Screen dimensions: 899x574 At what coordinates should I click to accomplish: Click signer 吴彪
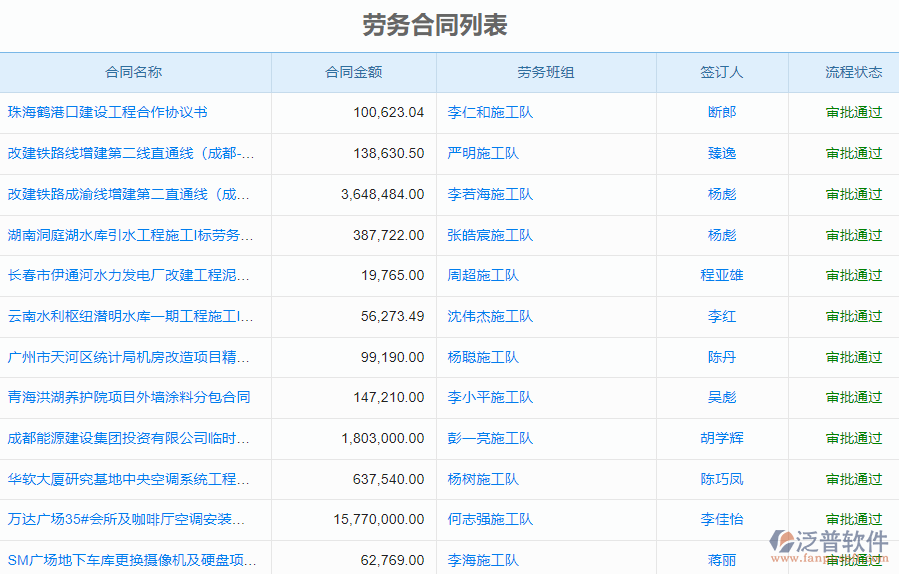click(x=722, y=397)
